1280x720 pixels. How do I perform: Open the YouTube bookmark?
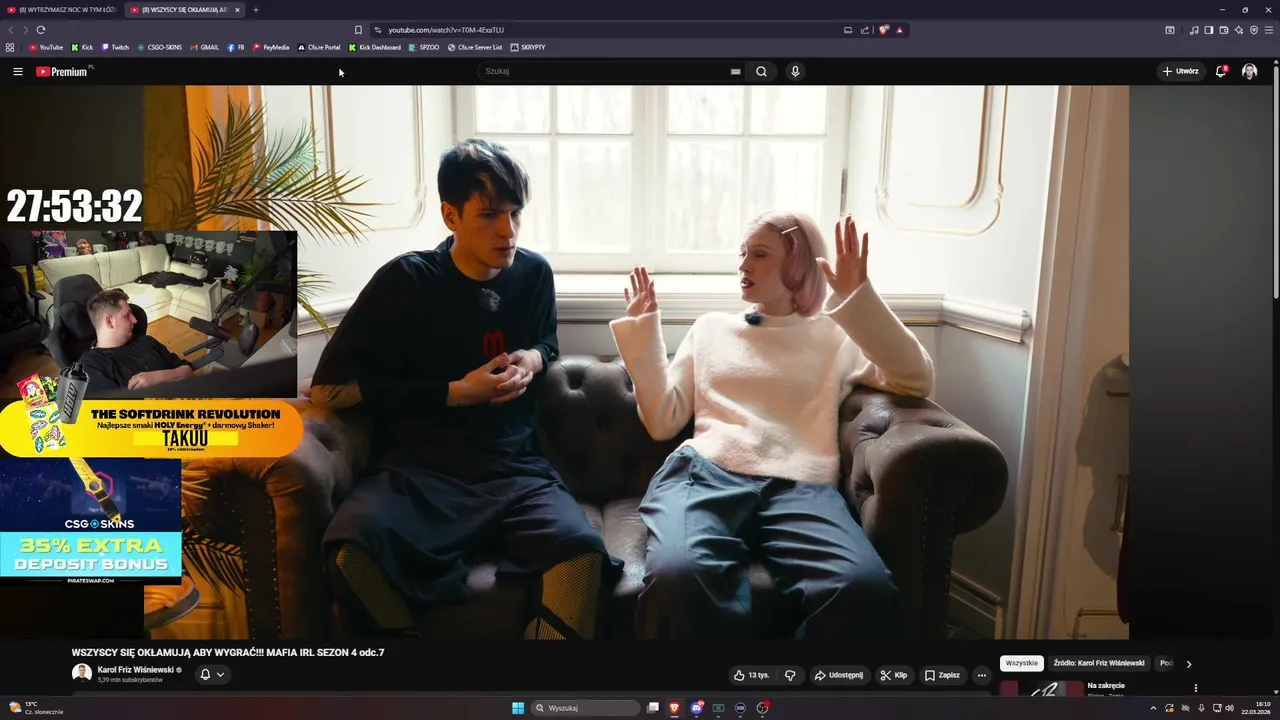[x=46, y=47]
